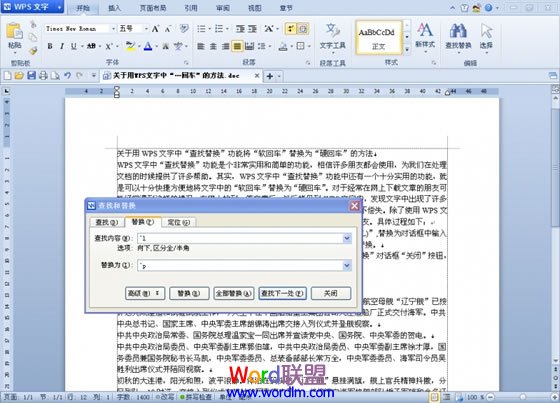The image size is (560, 403).
Task: Apply the yellow text highlight color
Action: (x=130, y=46)
